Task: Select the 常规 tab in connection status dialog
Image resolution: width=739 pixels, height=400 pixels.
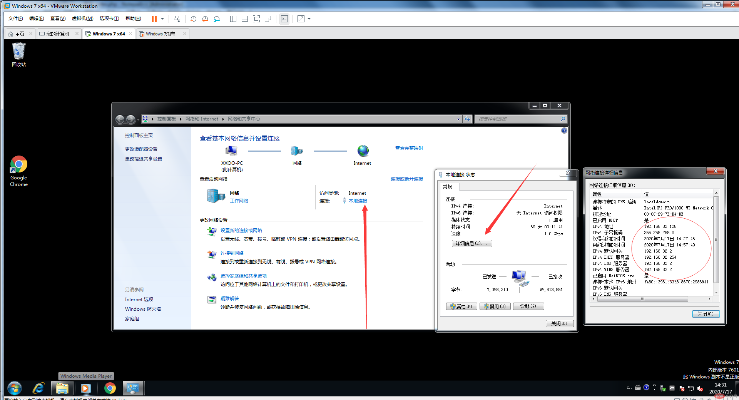Action: point(448,187)
